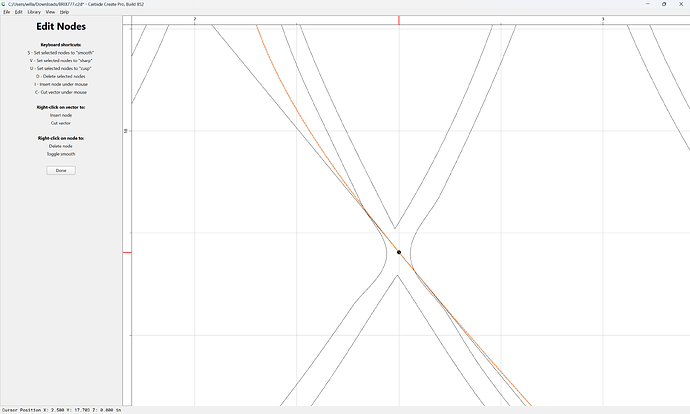The image size is (690, 414).
Task: Click the Cursor Position status bar readout
Action: click(x=62, y=410)
